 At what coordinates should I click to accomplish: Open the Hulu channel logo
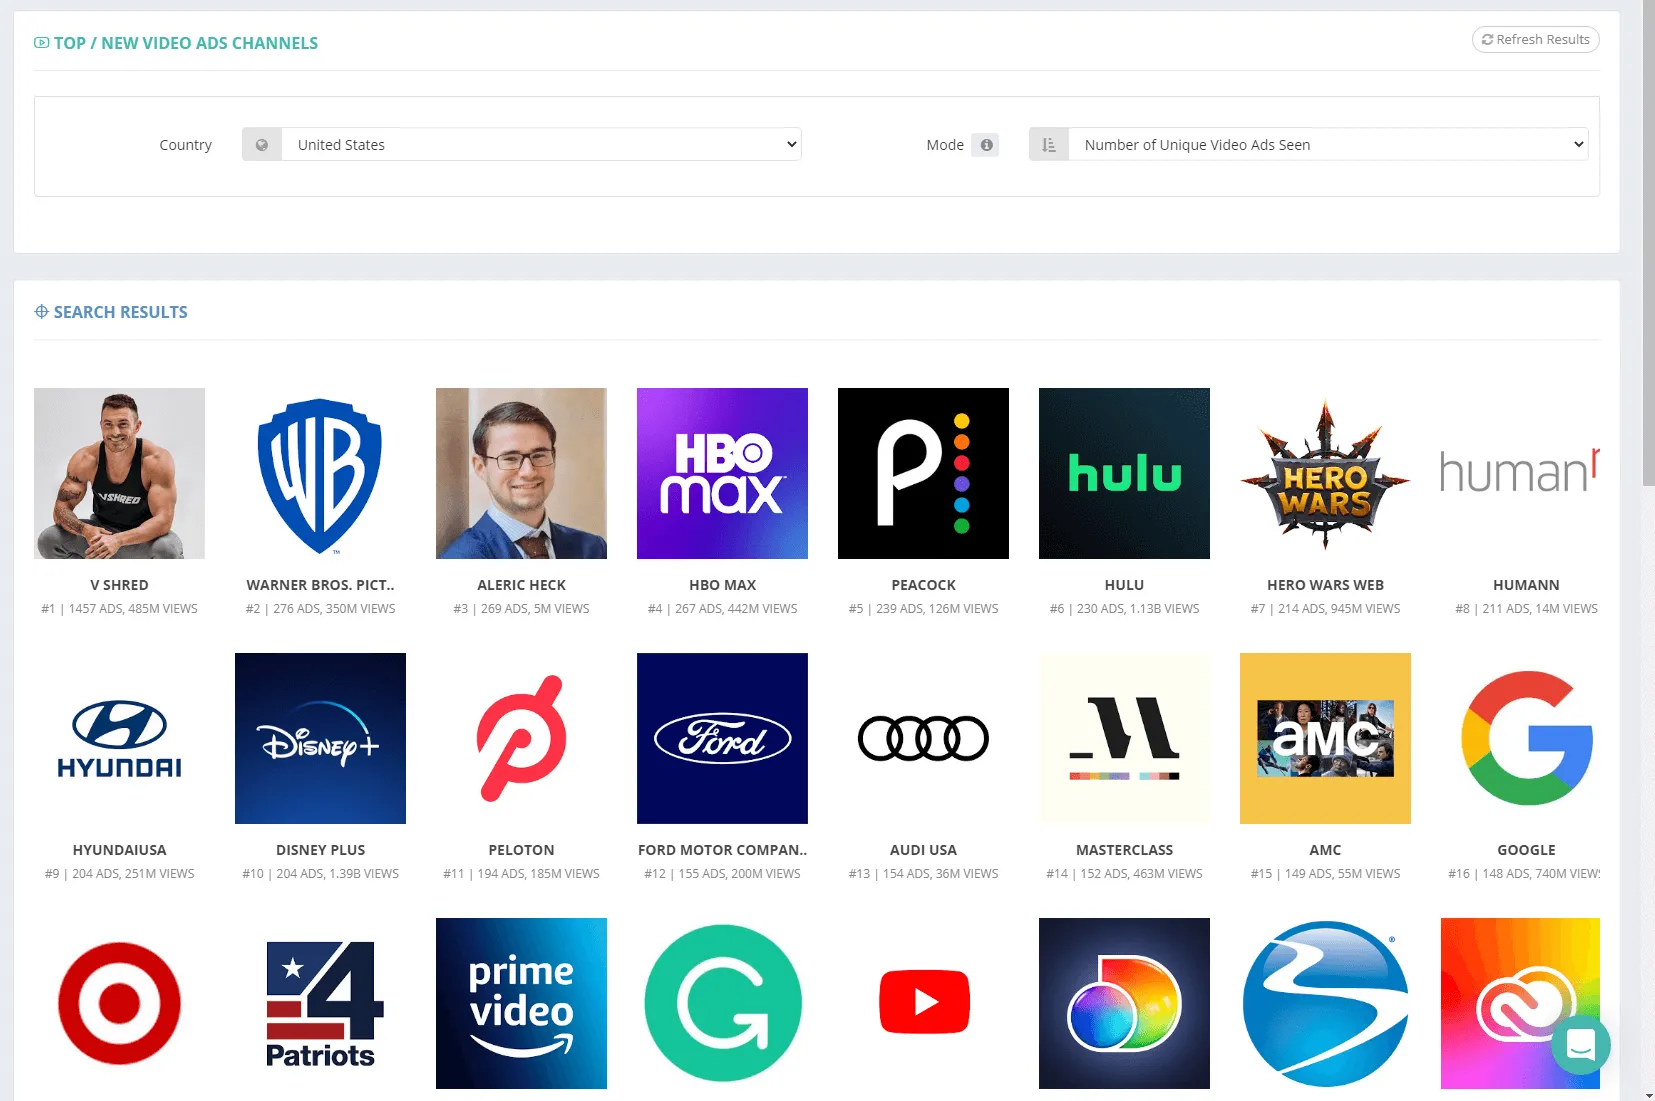pyautogui.click(x=1124, y=473)
